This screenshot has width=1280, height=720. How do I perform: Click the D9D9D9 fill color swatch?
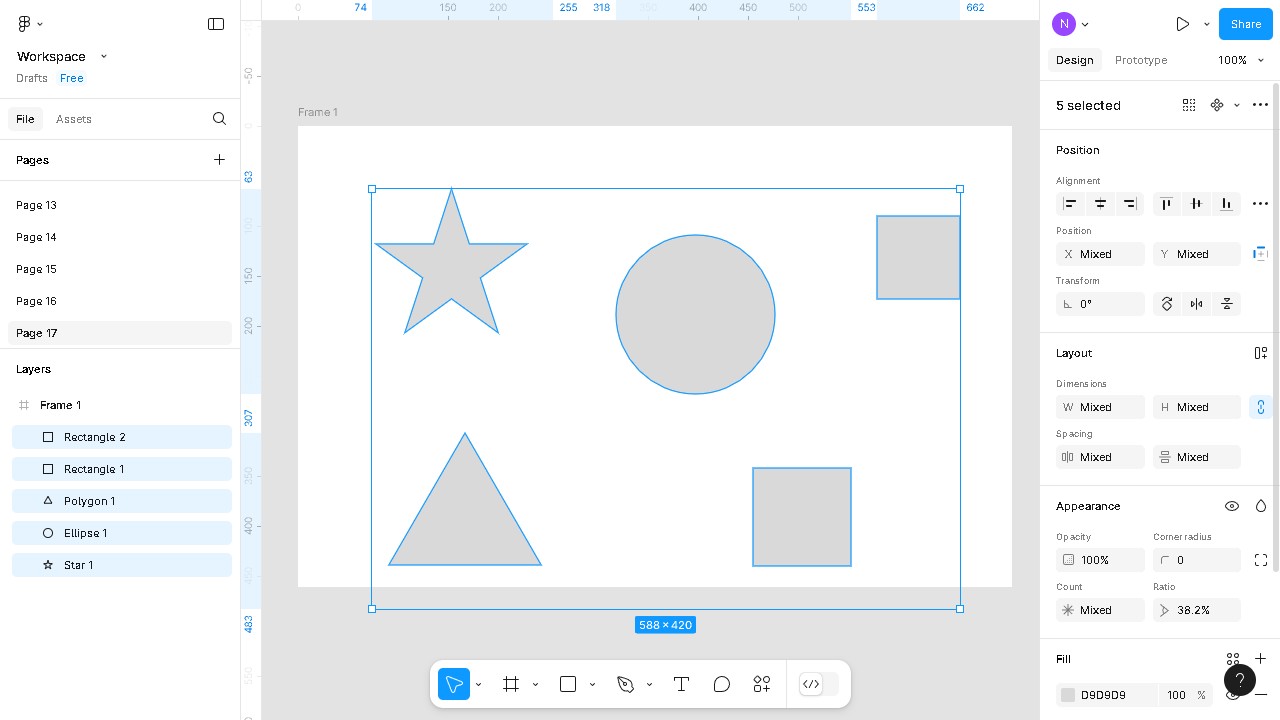coord(1068,695)
